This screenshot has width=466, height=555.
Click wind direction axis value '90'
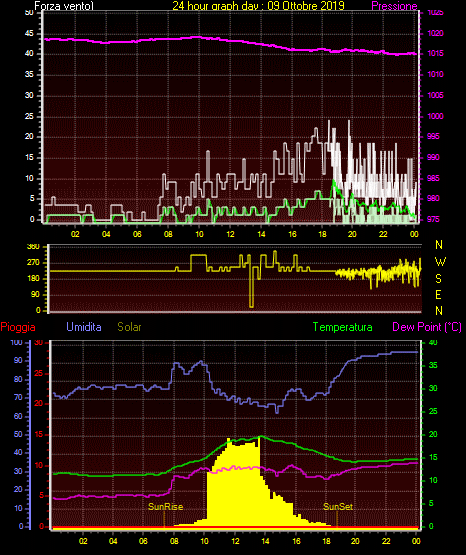(35, 294)
